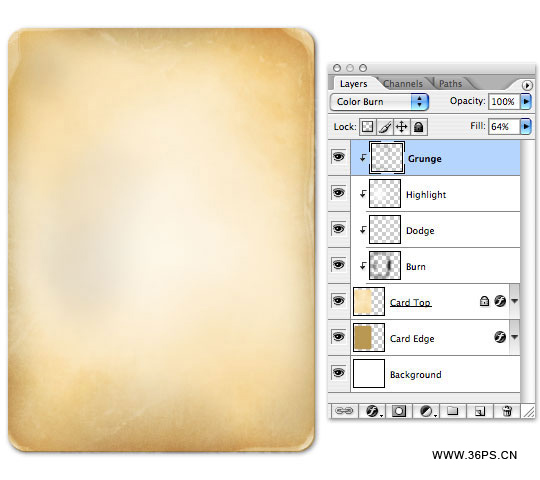
Task: Click the aged card canvas image
Action: click(162, 240)
